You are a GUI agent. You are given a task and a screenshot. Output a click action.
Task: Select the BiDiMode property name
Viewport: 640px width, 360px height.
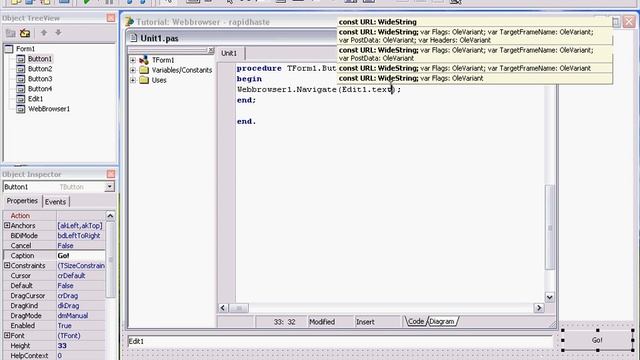click(x=24, y=236)
